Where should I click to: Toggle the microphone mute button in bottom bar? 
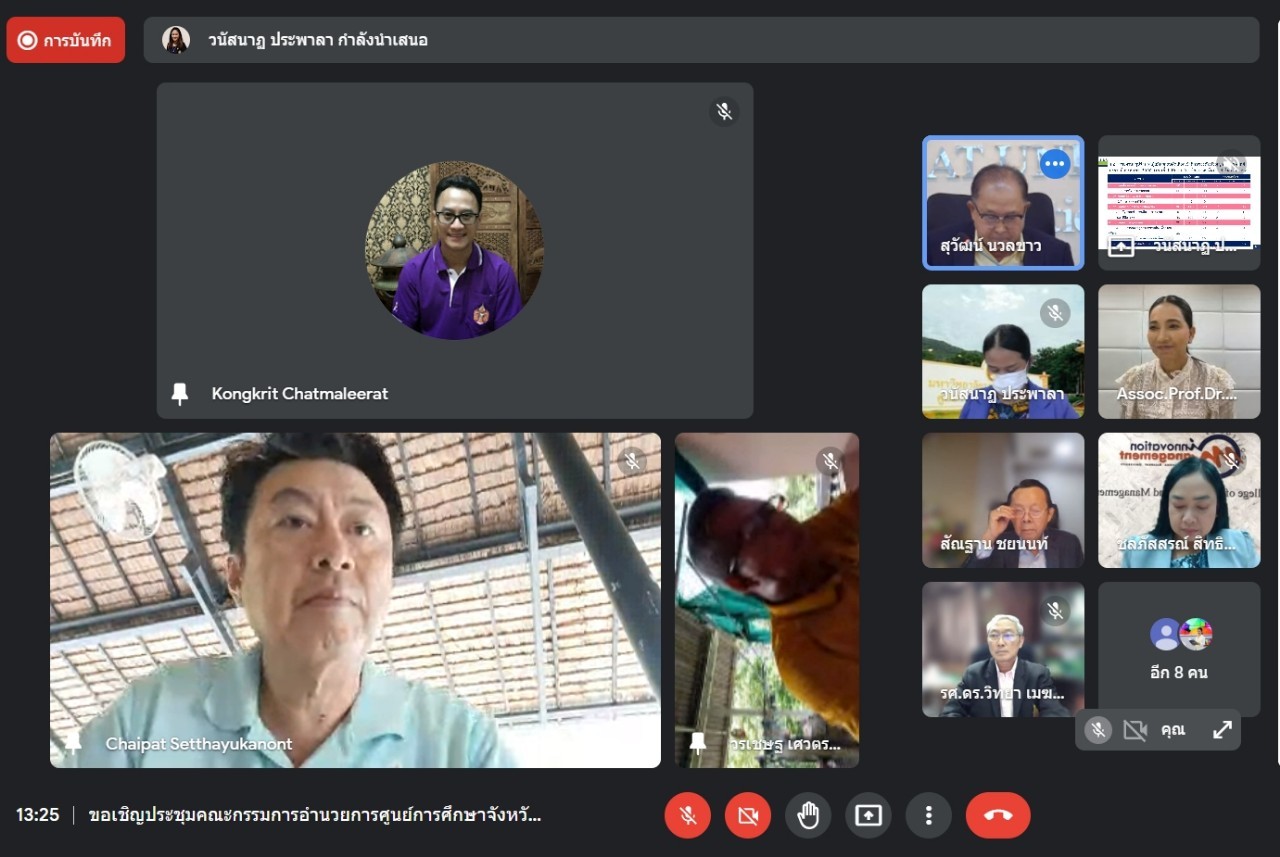pyautogui.click(x=688, y=816)
